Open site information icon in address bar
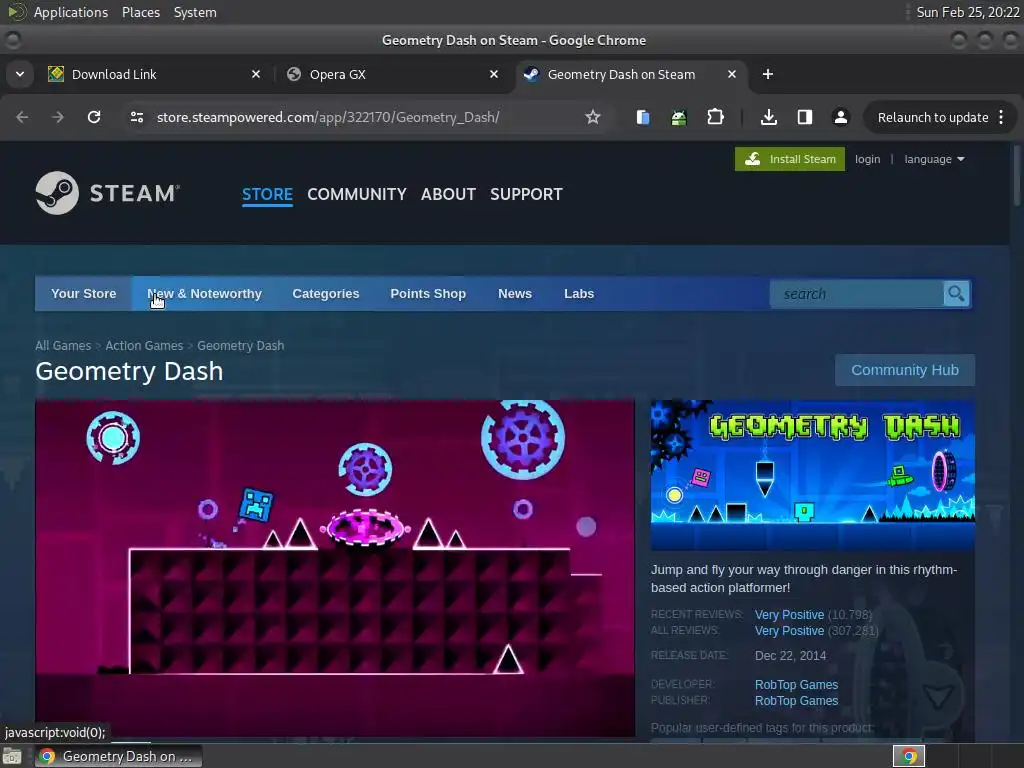This screenshot has height=768, width=1024. pyautogui.click(x=136, y=117)
